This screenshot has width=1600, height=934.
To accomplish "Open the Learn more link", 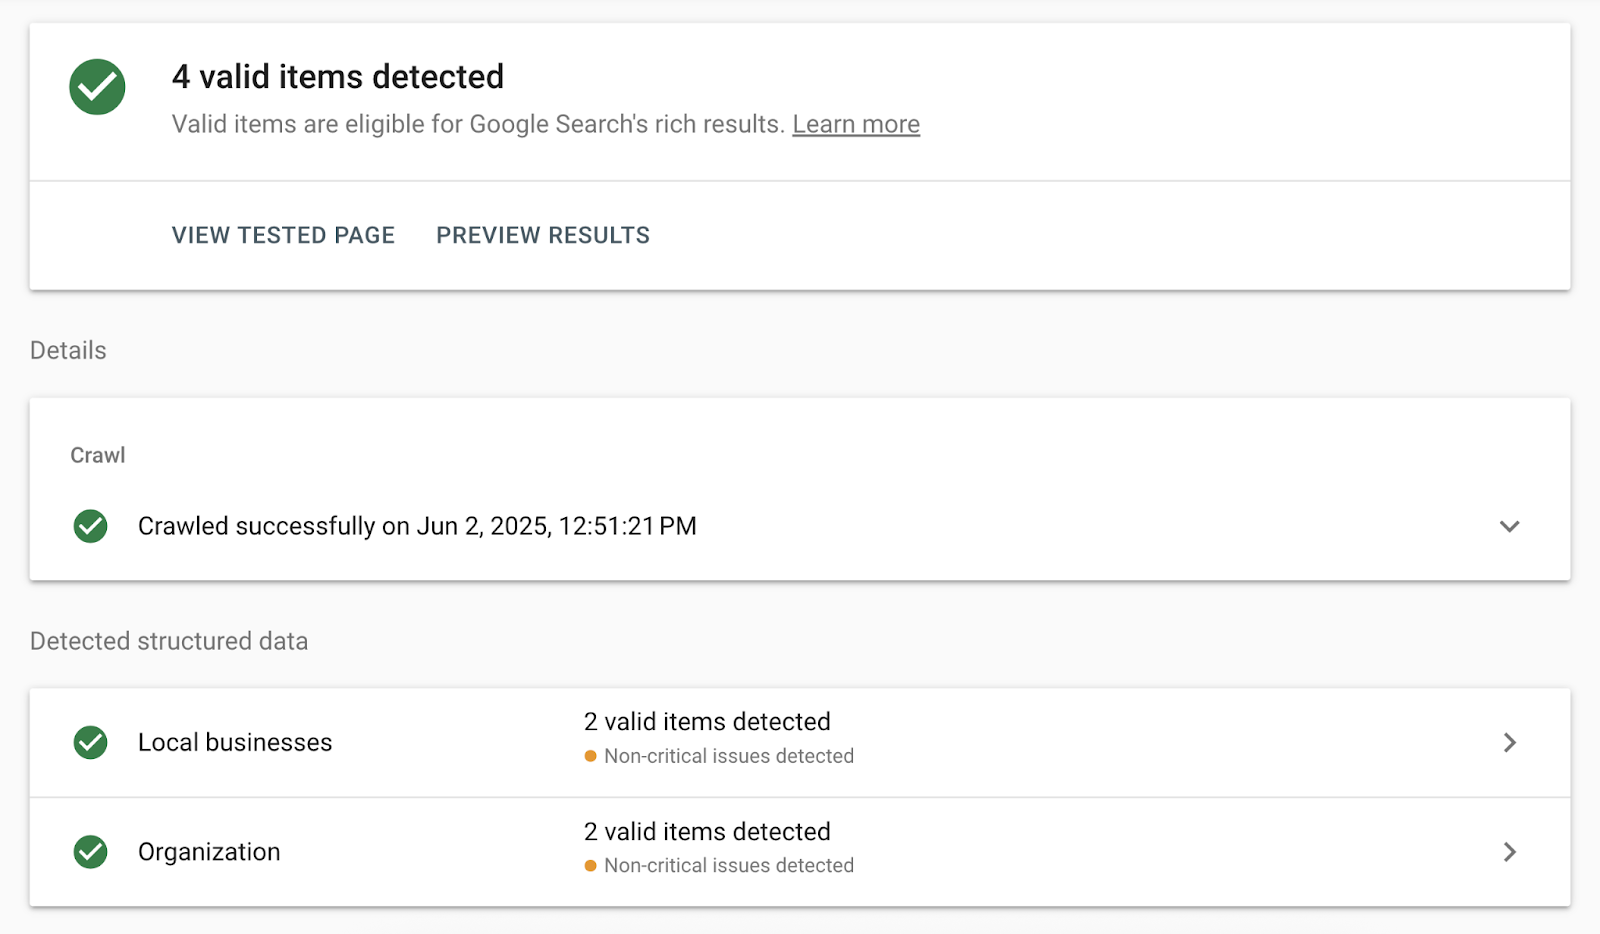I will 856,124.
